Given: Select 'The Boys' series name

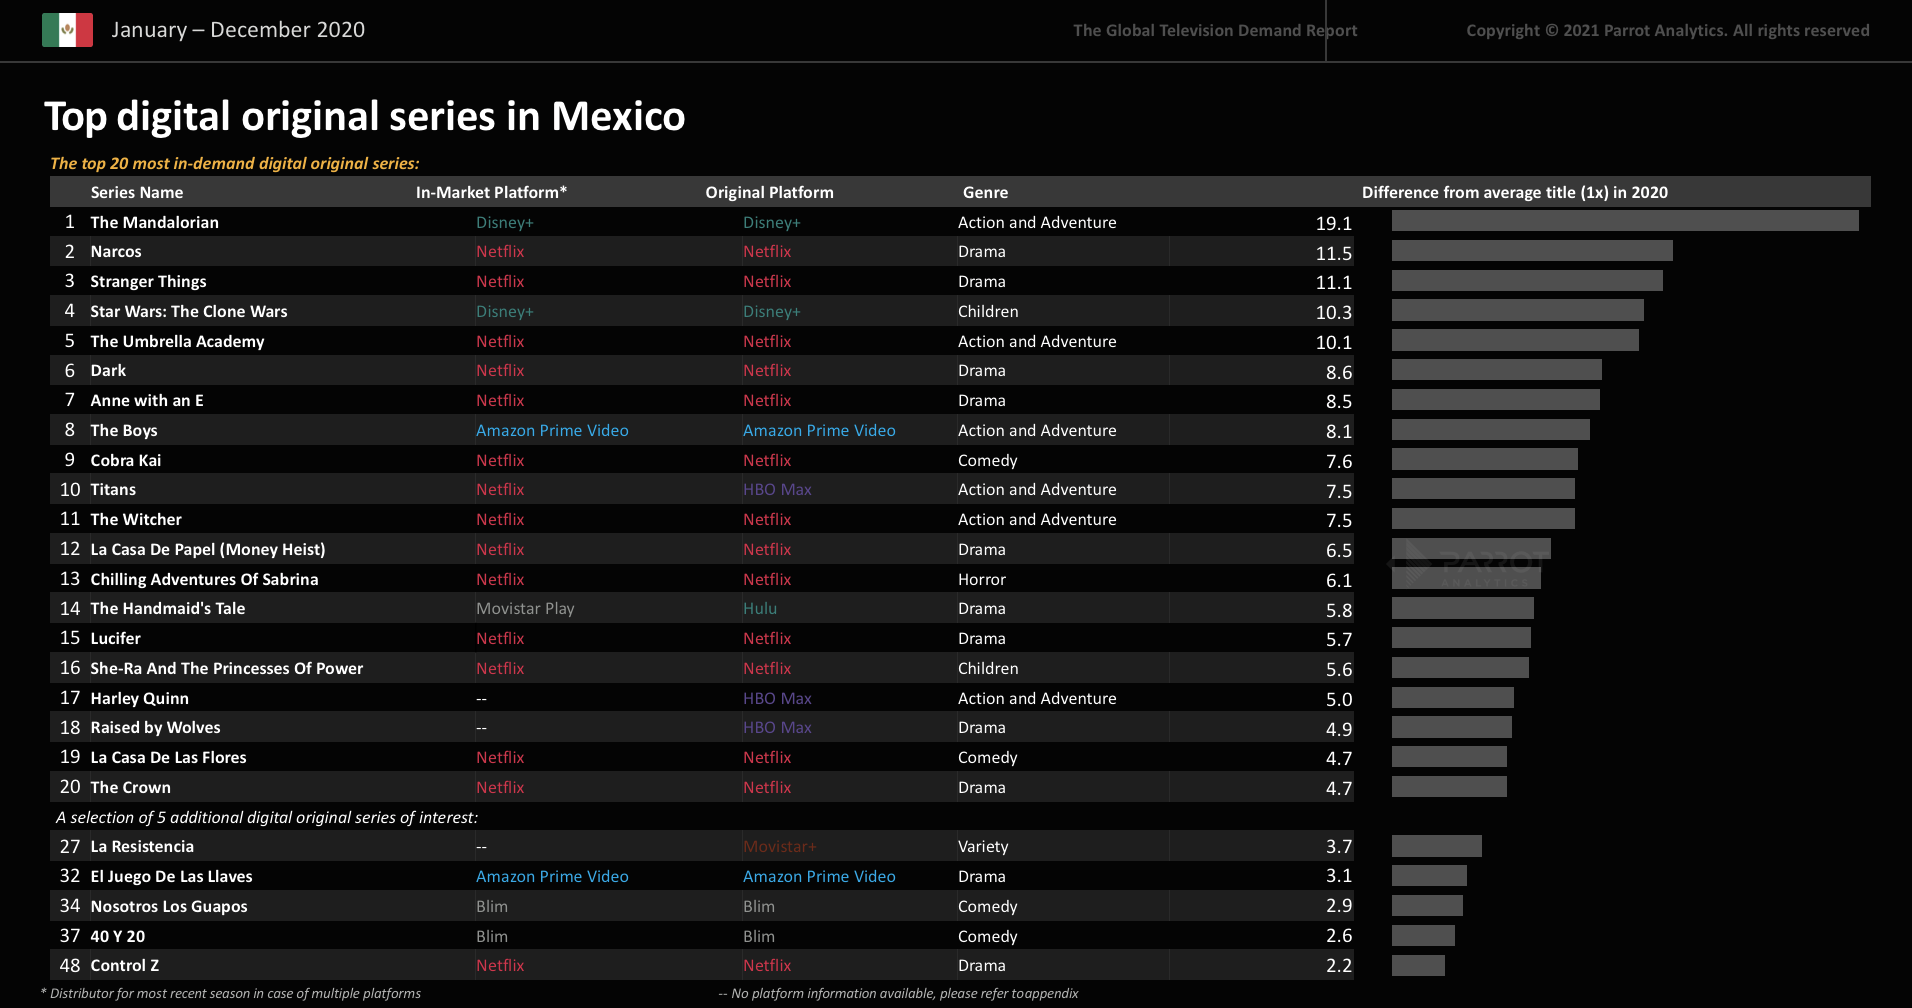Looking at the screenshot, I should 124,430.
